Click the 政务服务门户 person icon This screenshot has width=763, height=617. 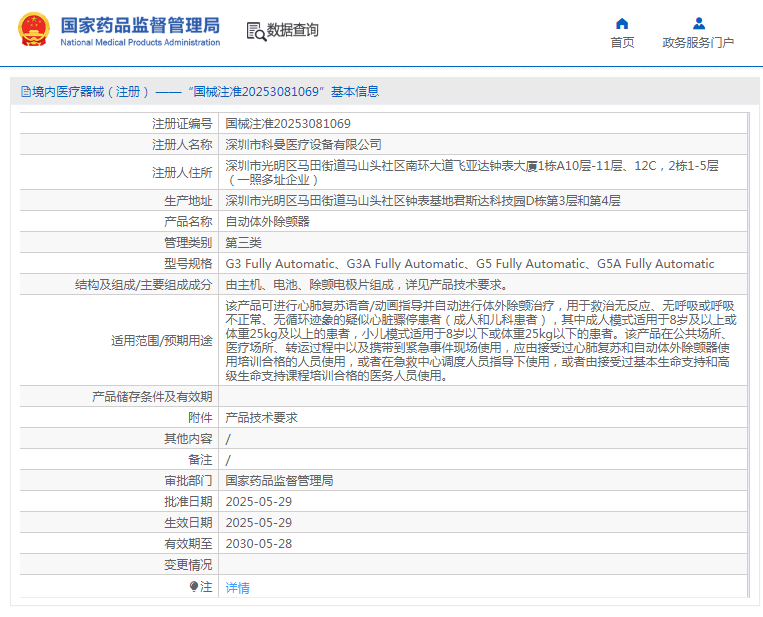(x=699, y=23)
